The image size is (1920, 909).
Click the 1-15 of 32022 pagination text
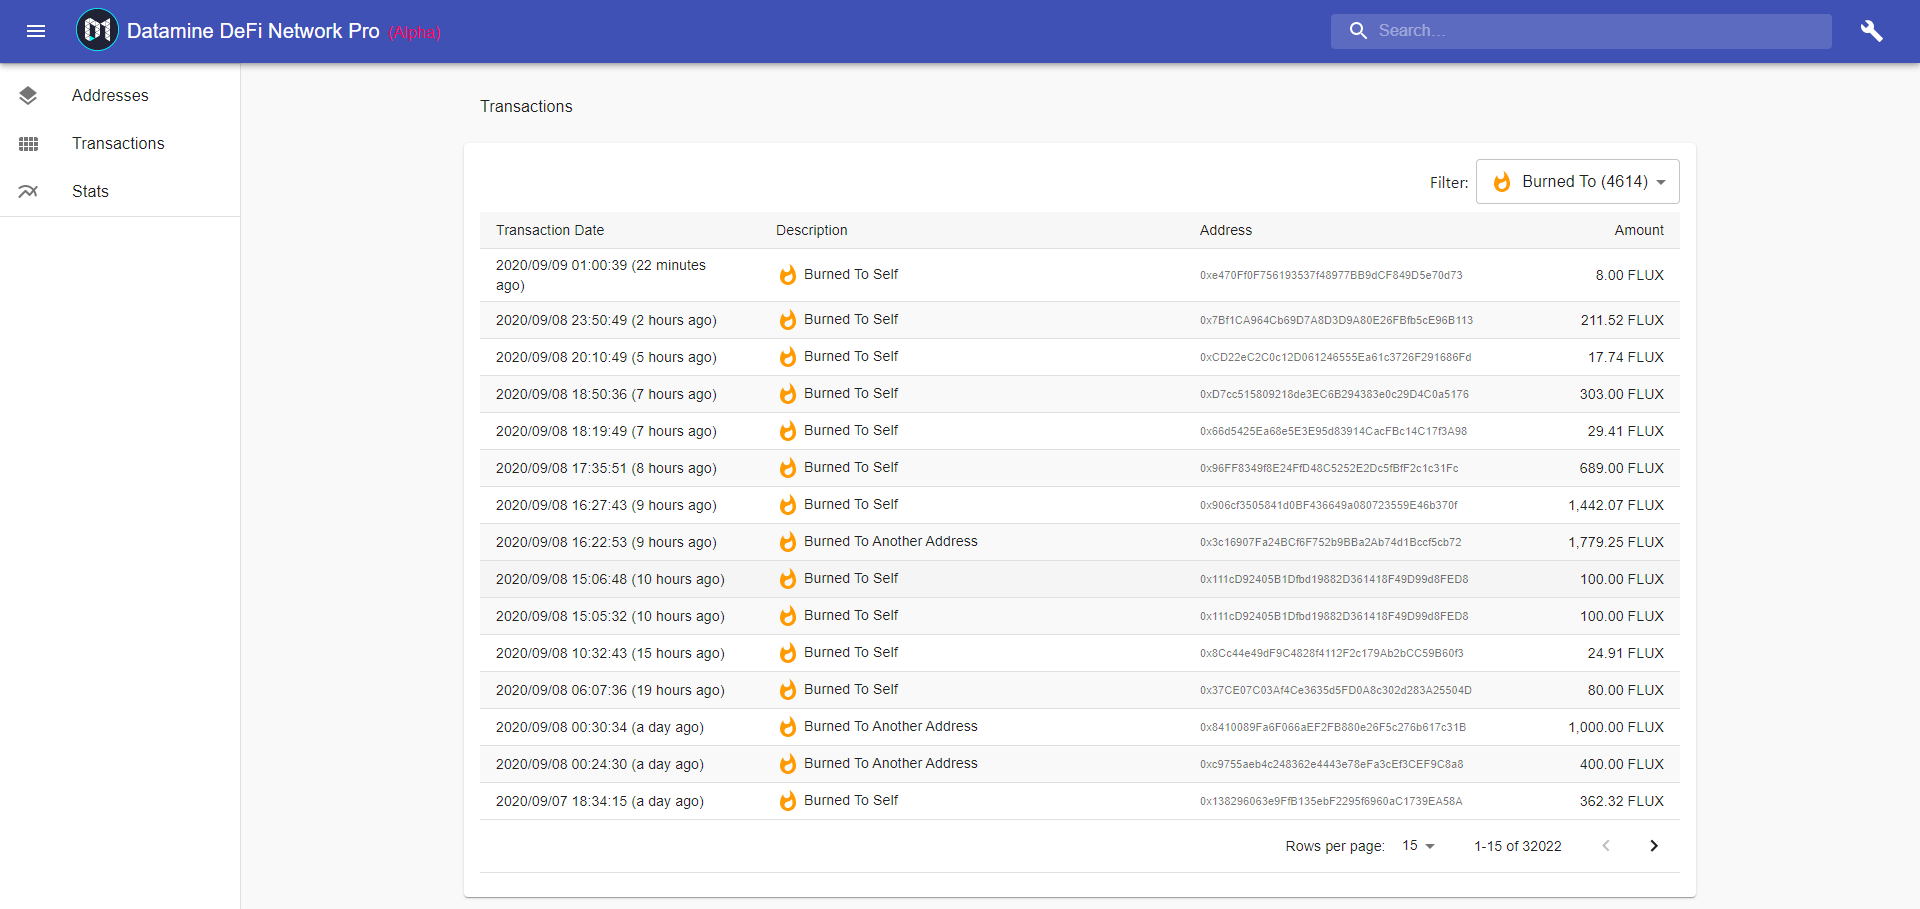point(1517,846)
